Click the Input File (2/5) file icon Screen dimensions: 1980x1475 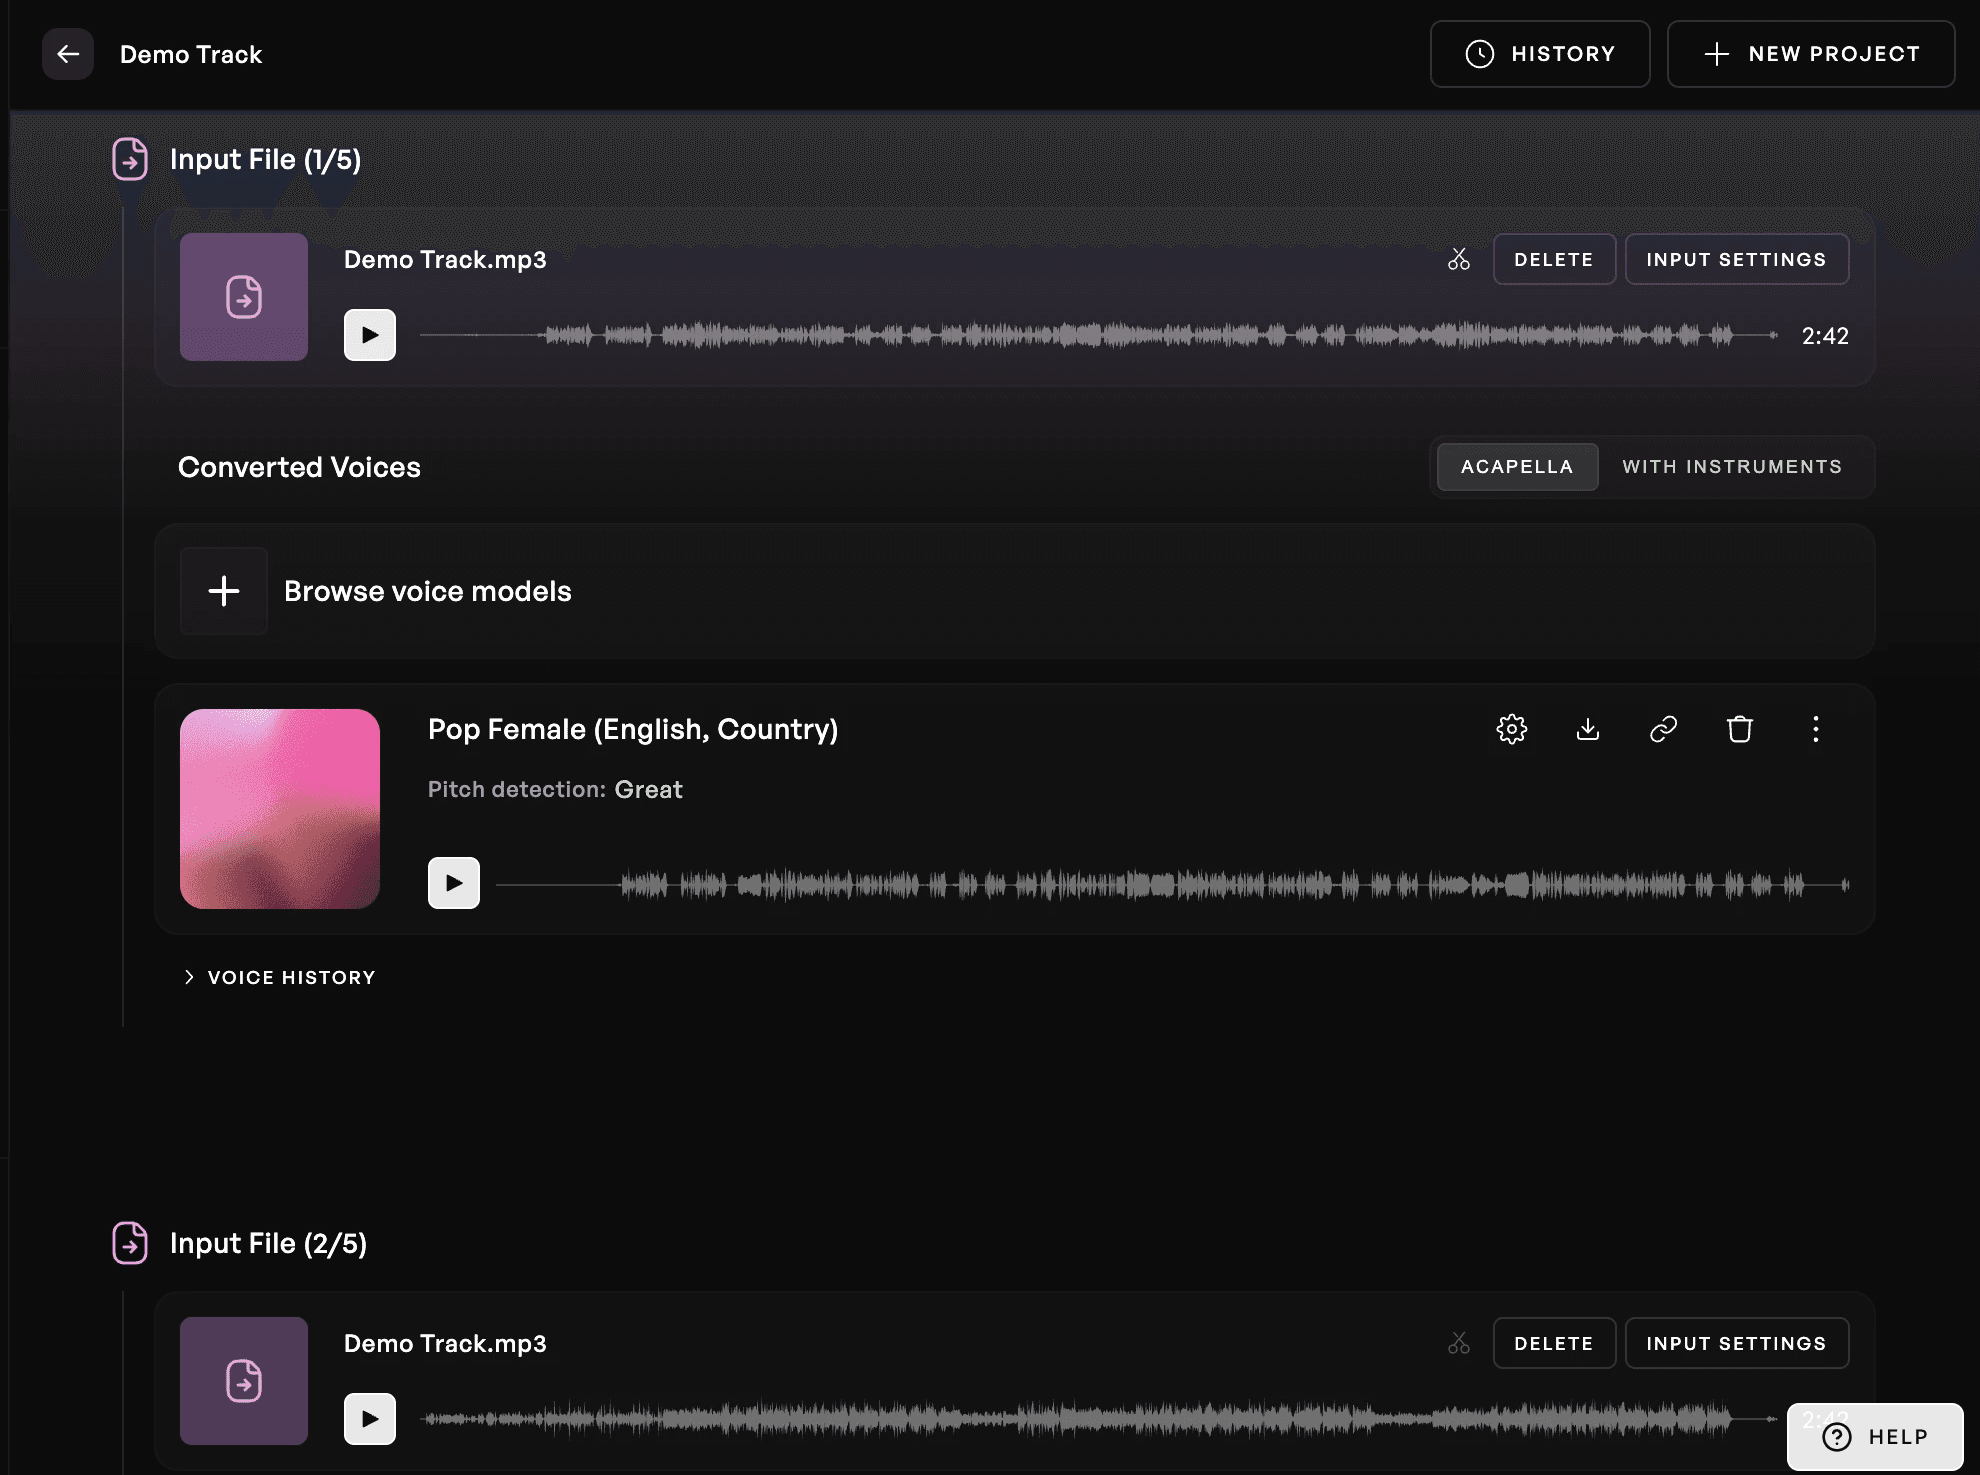tap(130, 1243)
